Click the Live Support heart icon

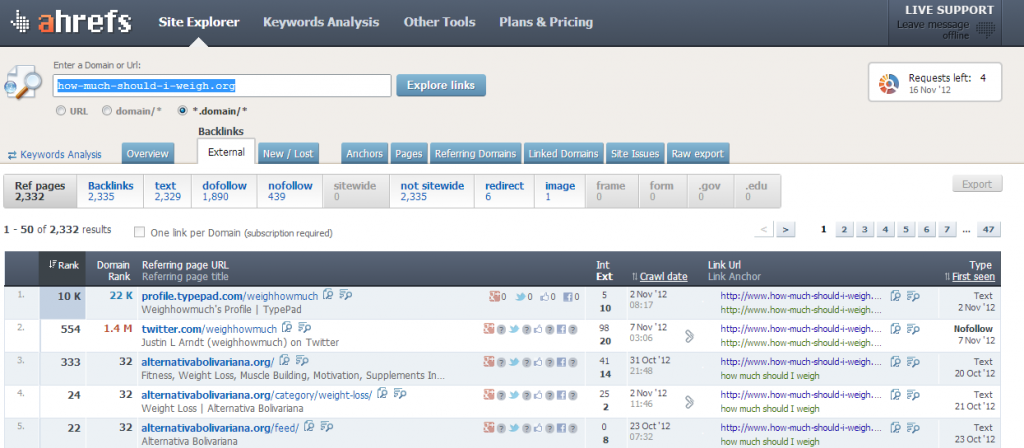[x=985, y=29]
